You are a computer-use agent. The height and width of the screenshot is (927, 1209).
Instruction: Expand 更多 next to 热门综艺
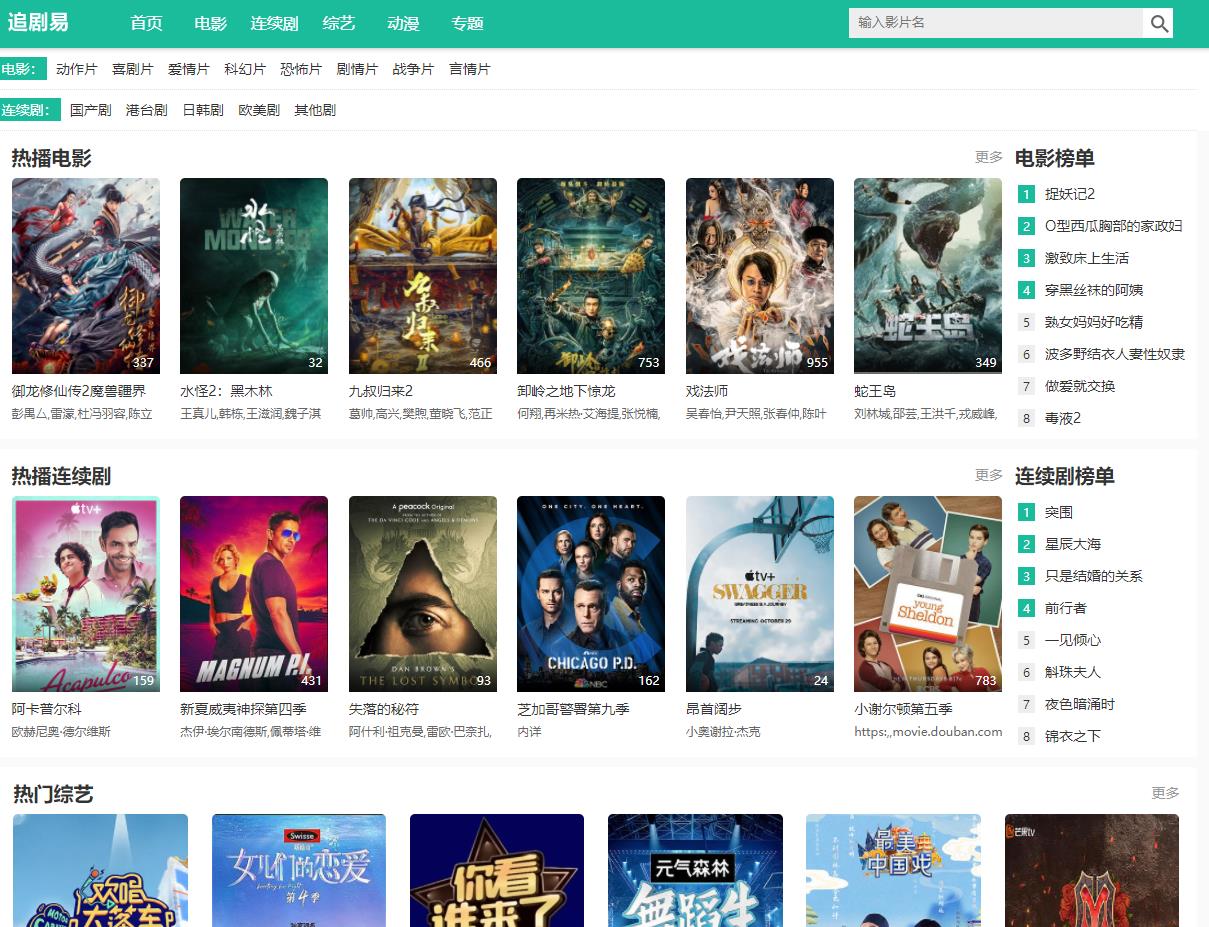point(1165,793)
